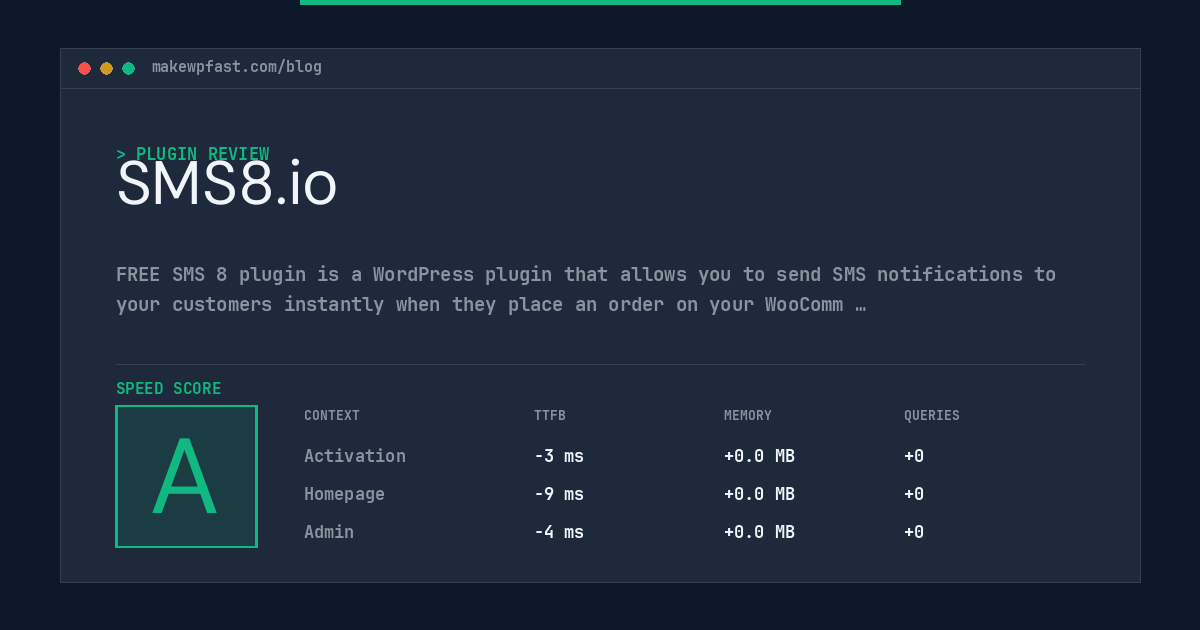Click the QUERIES column header
The width and height of the screenshot is (1200, 630).
932,416
